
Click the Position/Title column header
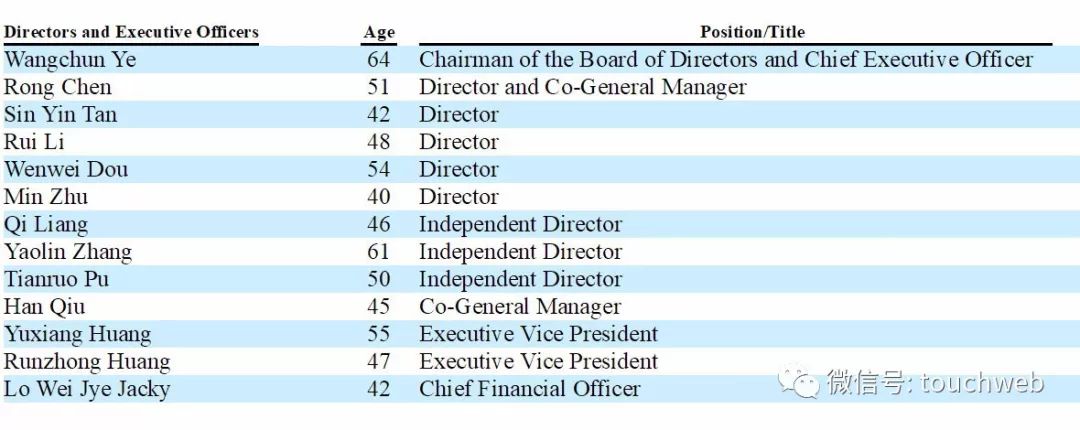point(752,32)
